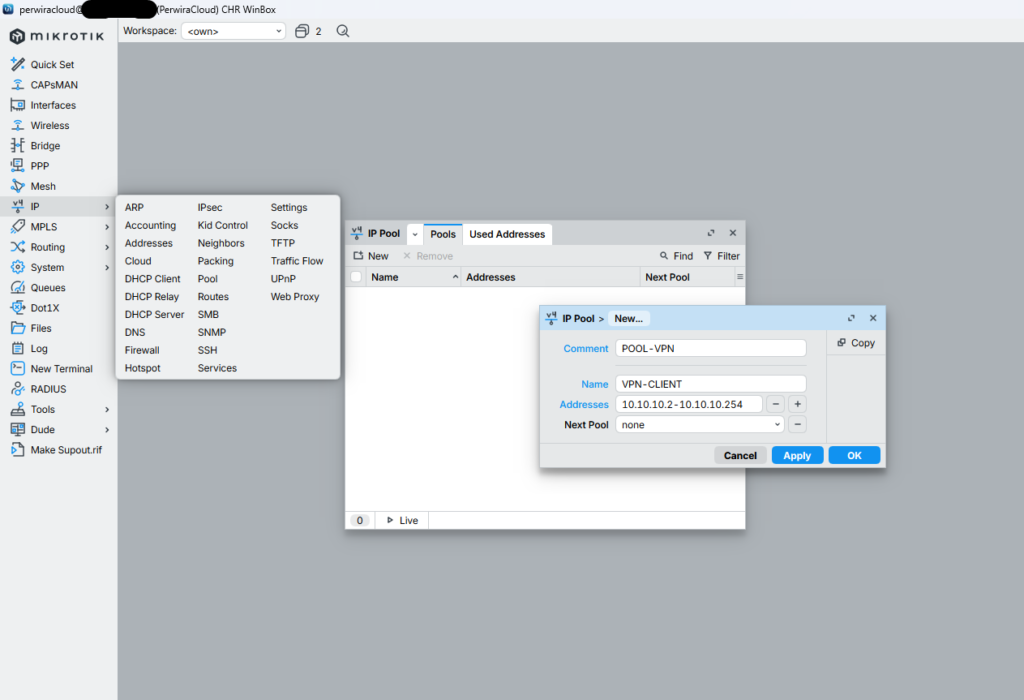Toggle the Live update button
Screen dimensions: 1024x700
pos(401,520)
